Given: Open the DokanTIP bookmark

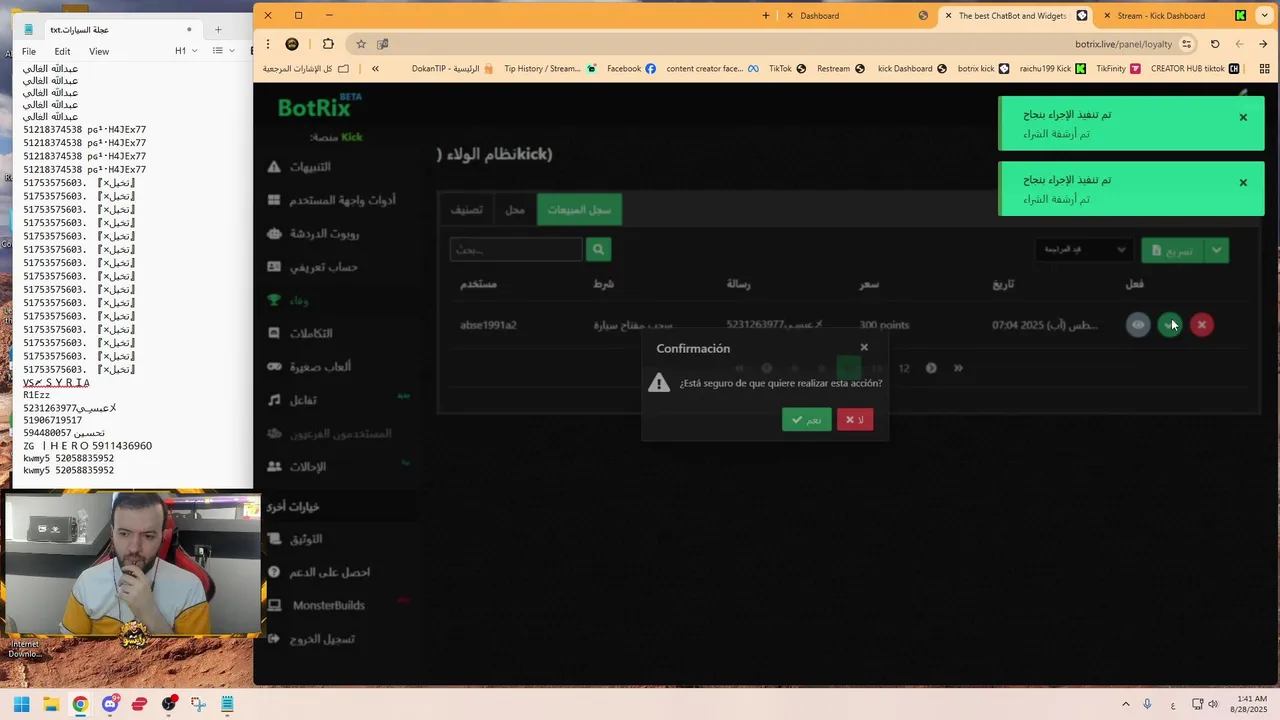Looking at the screenshot, I should (x=453, y=69).
